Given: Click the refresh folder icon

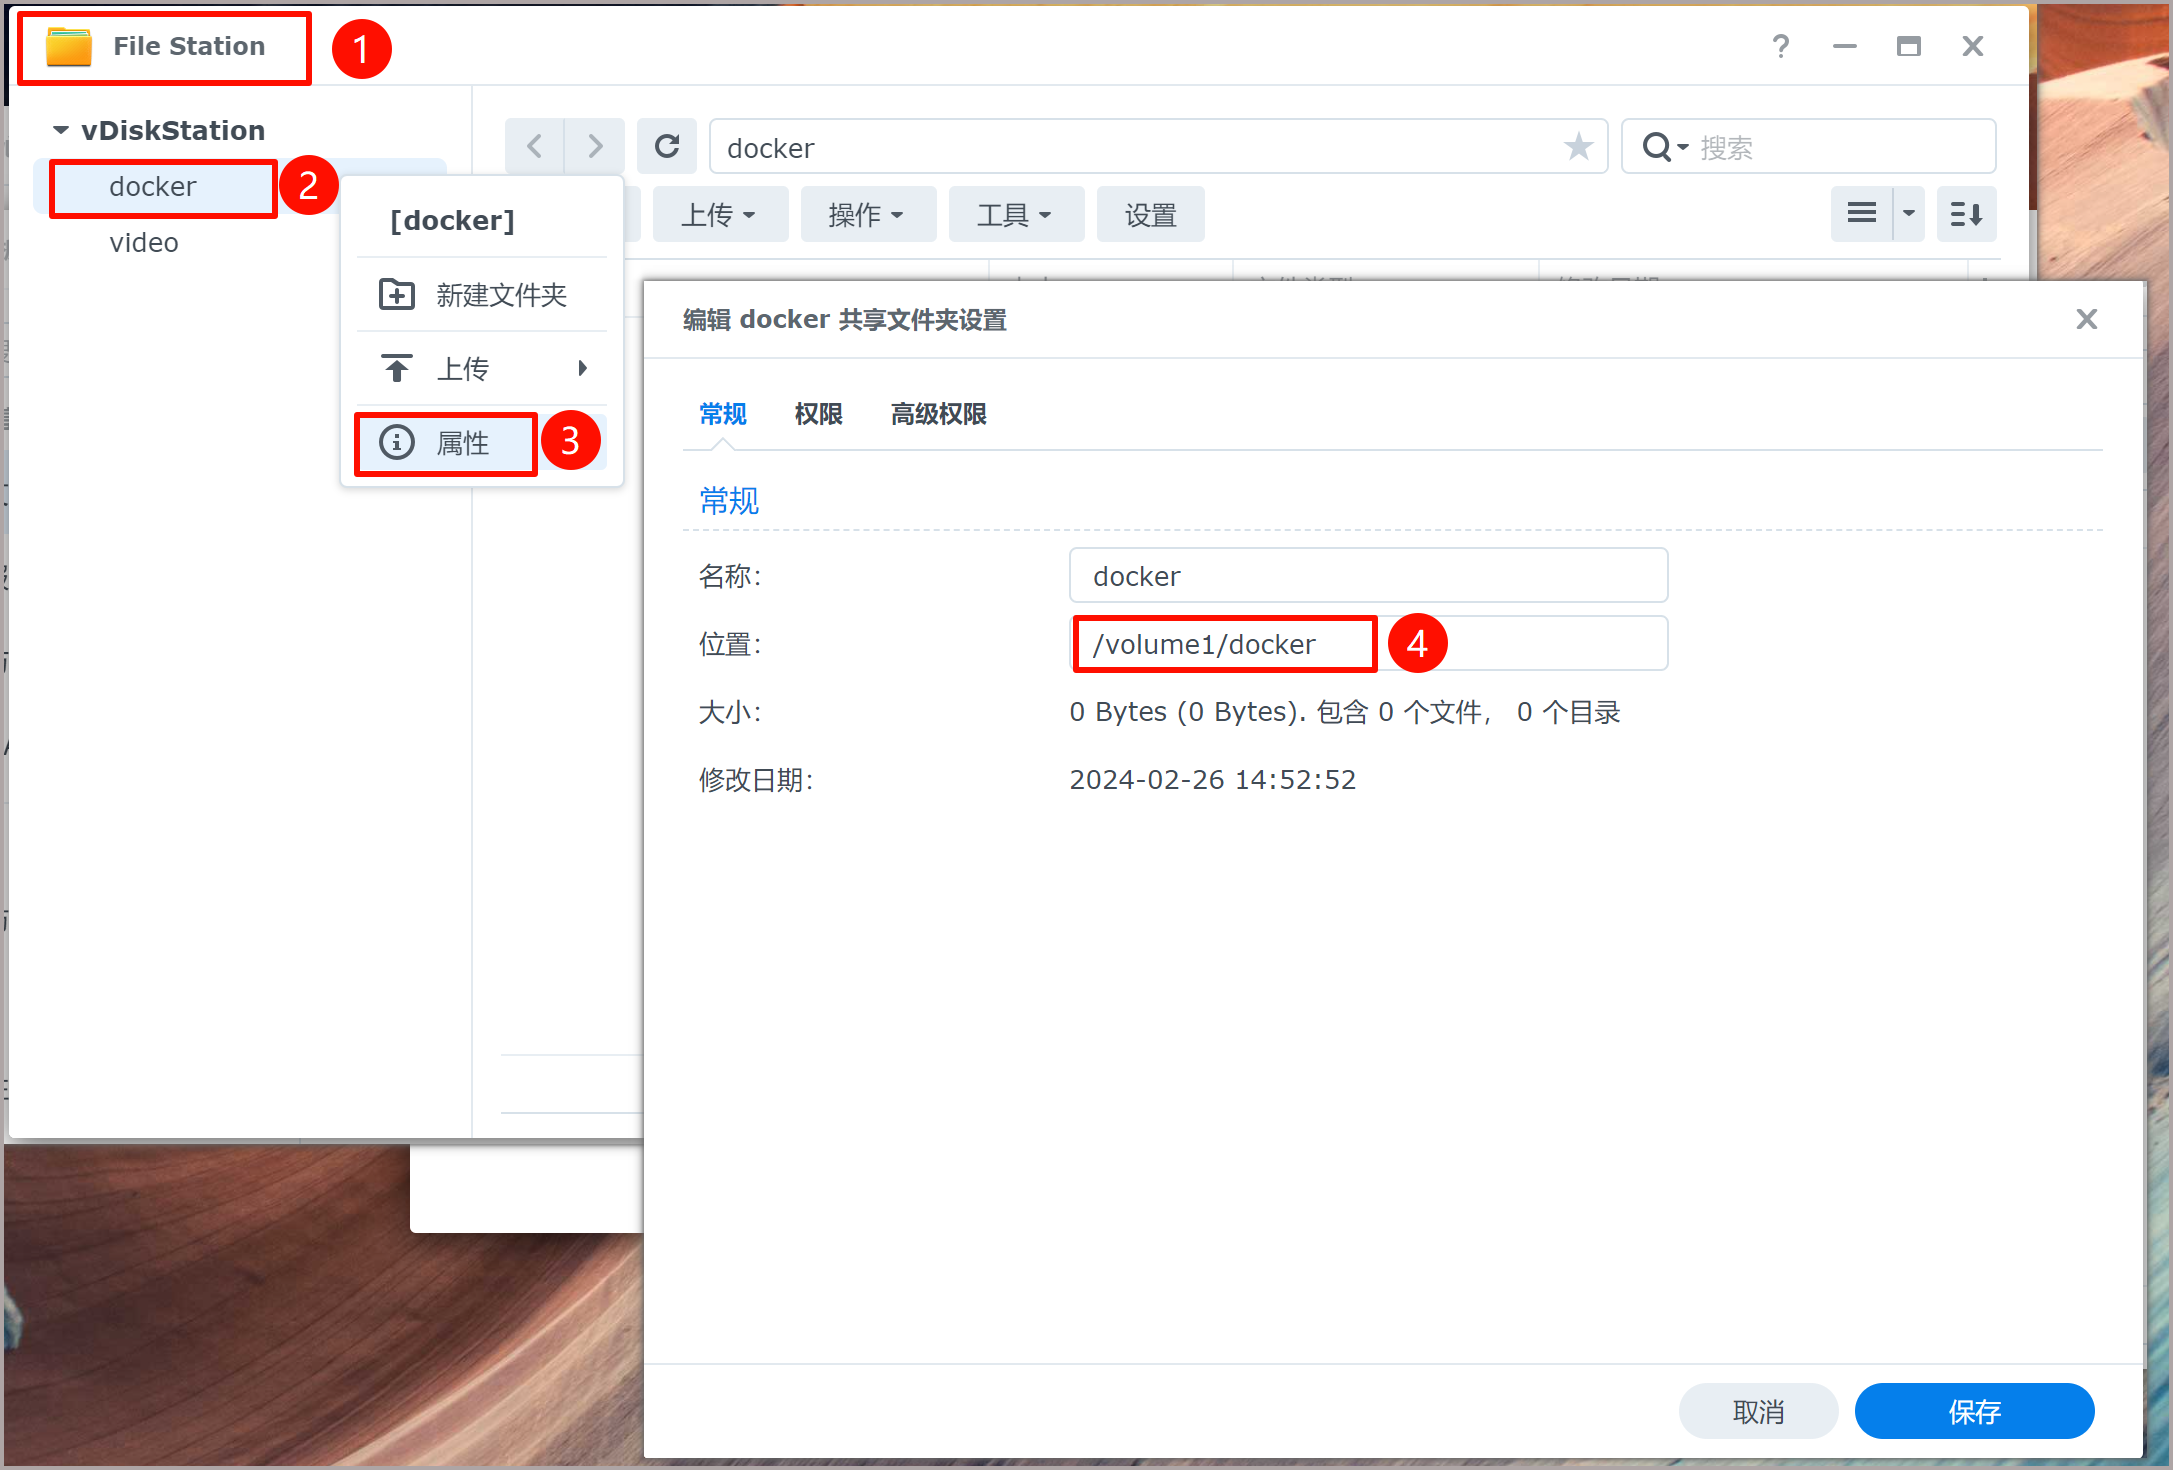Looking at the screenshot, I should pyautogui.click(x=667, y=147).
